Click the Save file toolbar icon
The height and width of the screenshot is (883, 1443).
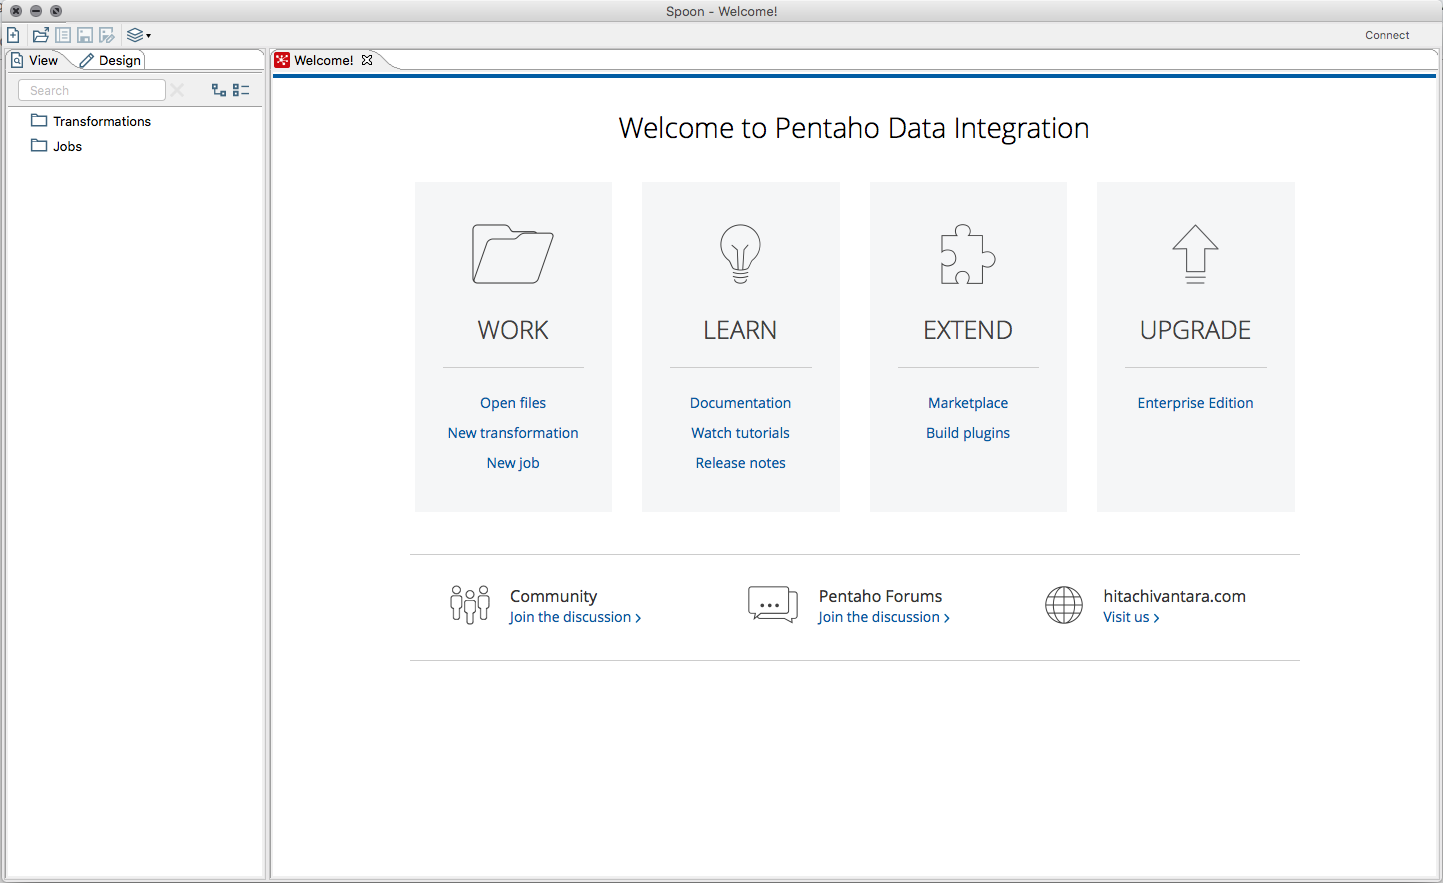85,35
